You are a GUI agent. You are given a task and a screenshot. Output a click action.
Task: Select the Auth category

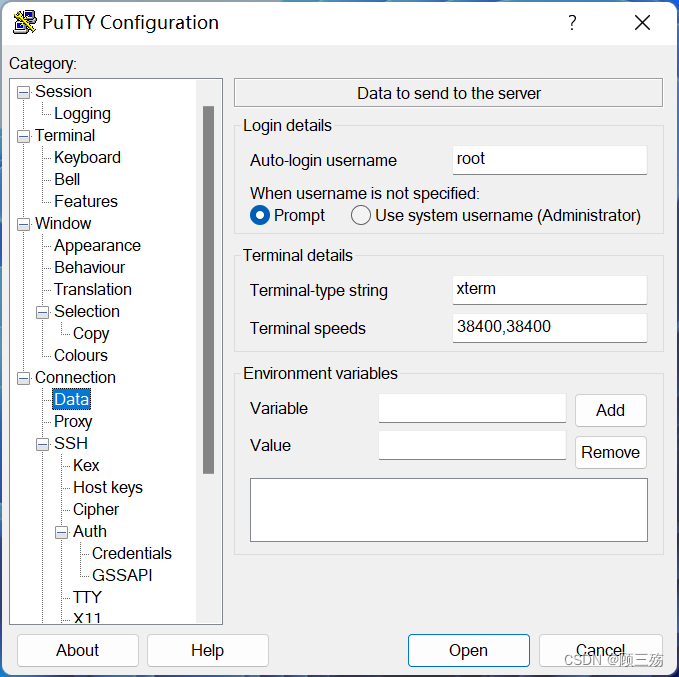(90, 531)
